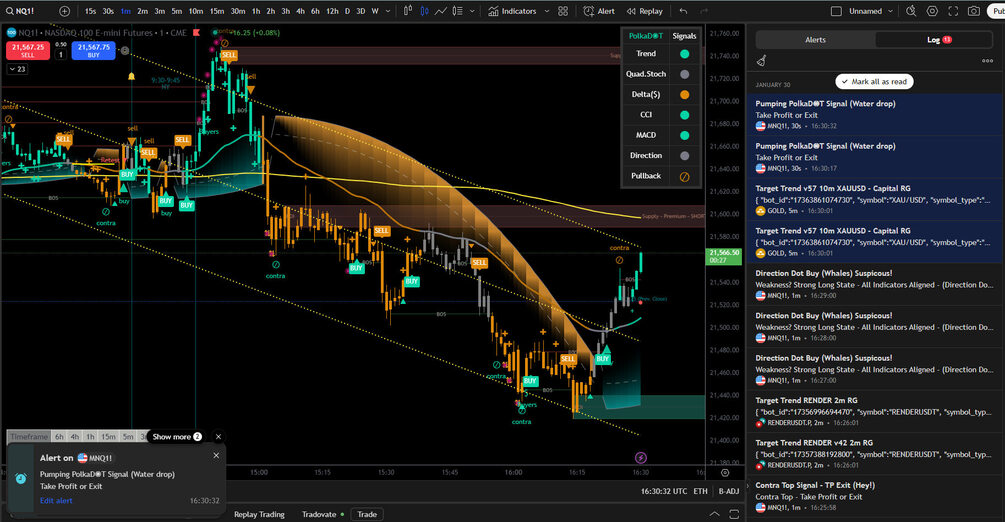This screenshot has width=1005, height=522.
Task: Click the purple lightning events icon on chart
Action: (x=640, y=457)
